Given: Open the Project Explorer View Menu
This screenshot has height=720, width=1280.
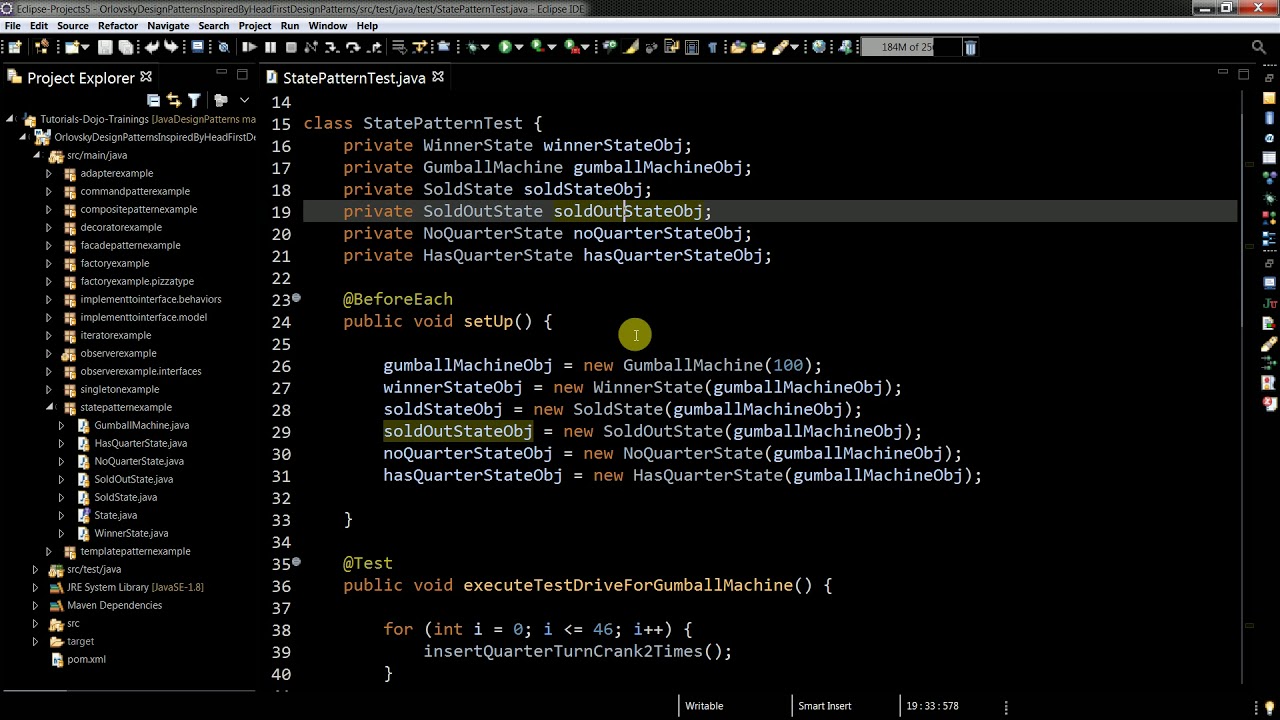Looking at the screenshot, I should [x=244, y=99].
